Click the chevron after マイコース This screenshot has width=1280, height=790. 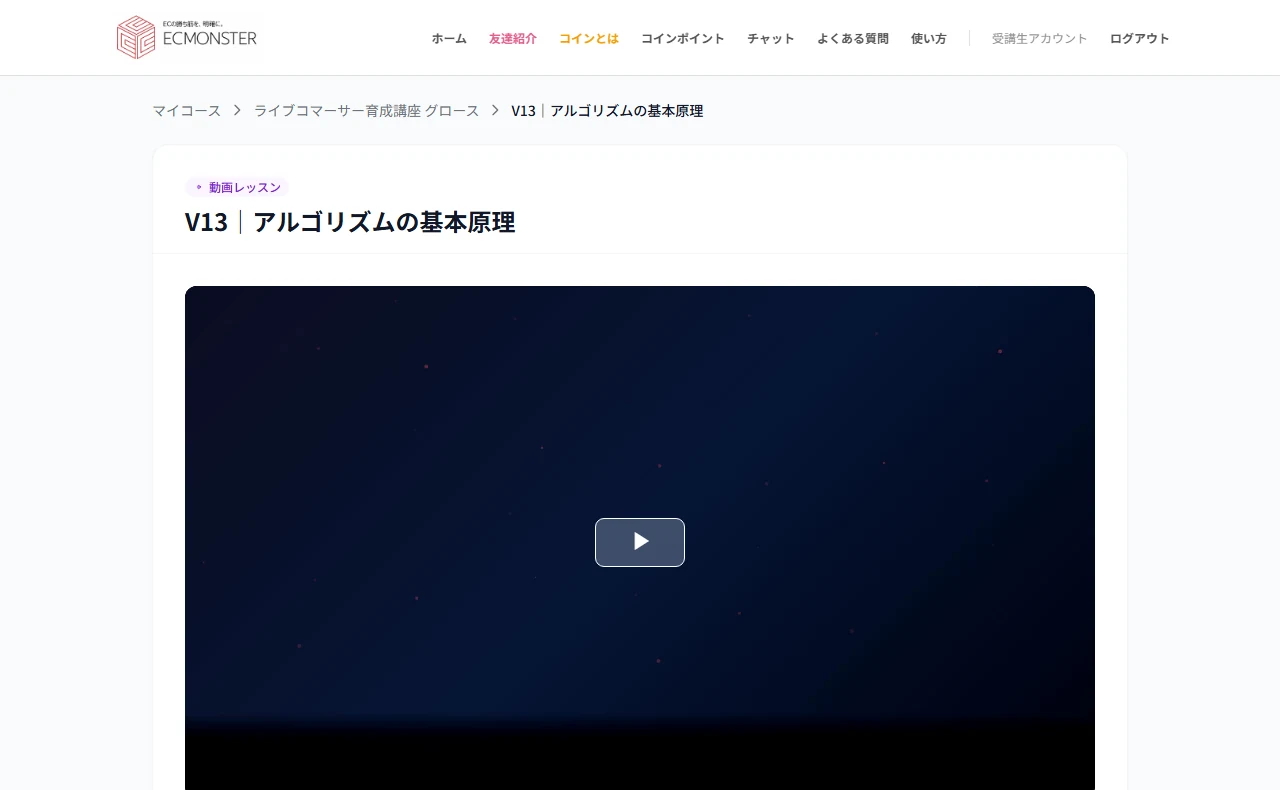click(x=238, y=111)
